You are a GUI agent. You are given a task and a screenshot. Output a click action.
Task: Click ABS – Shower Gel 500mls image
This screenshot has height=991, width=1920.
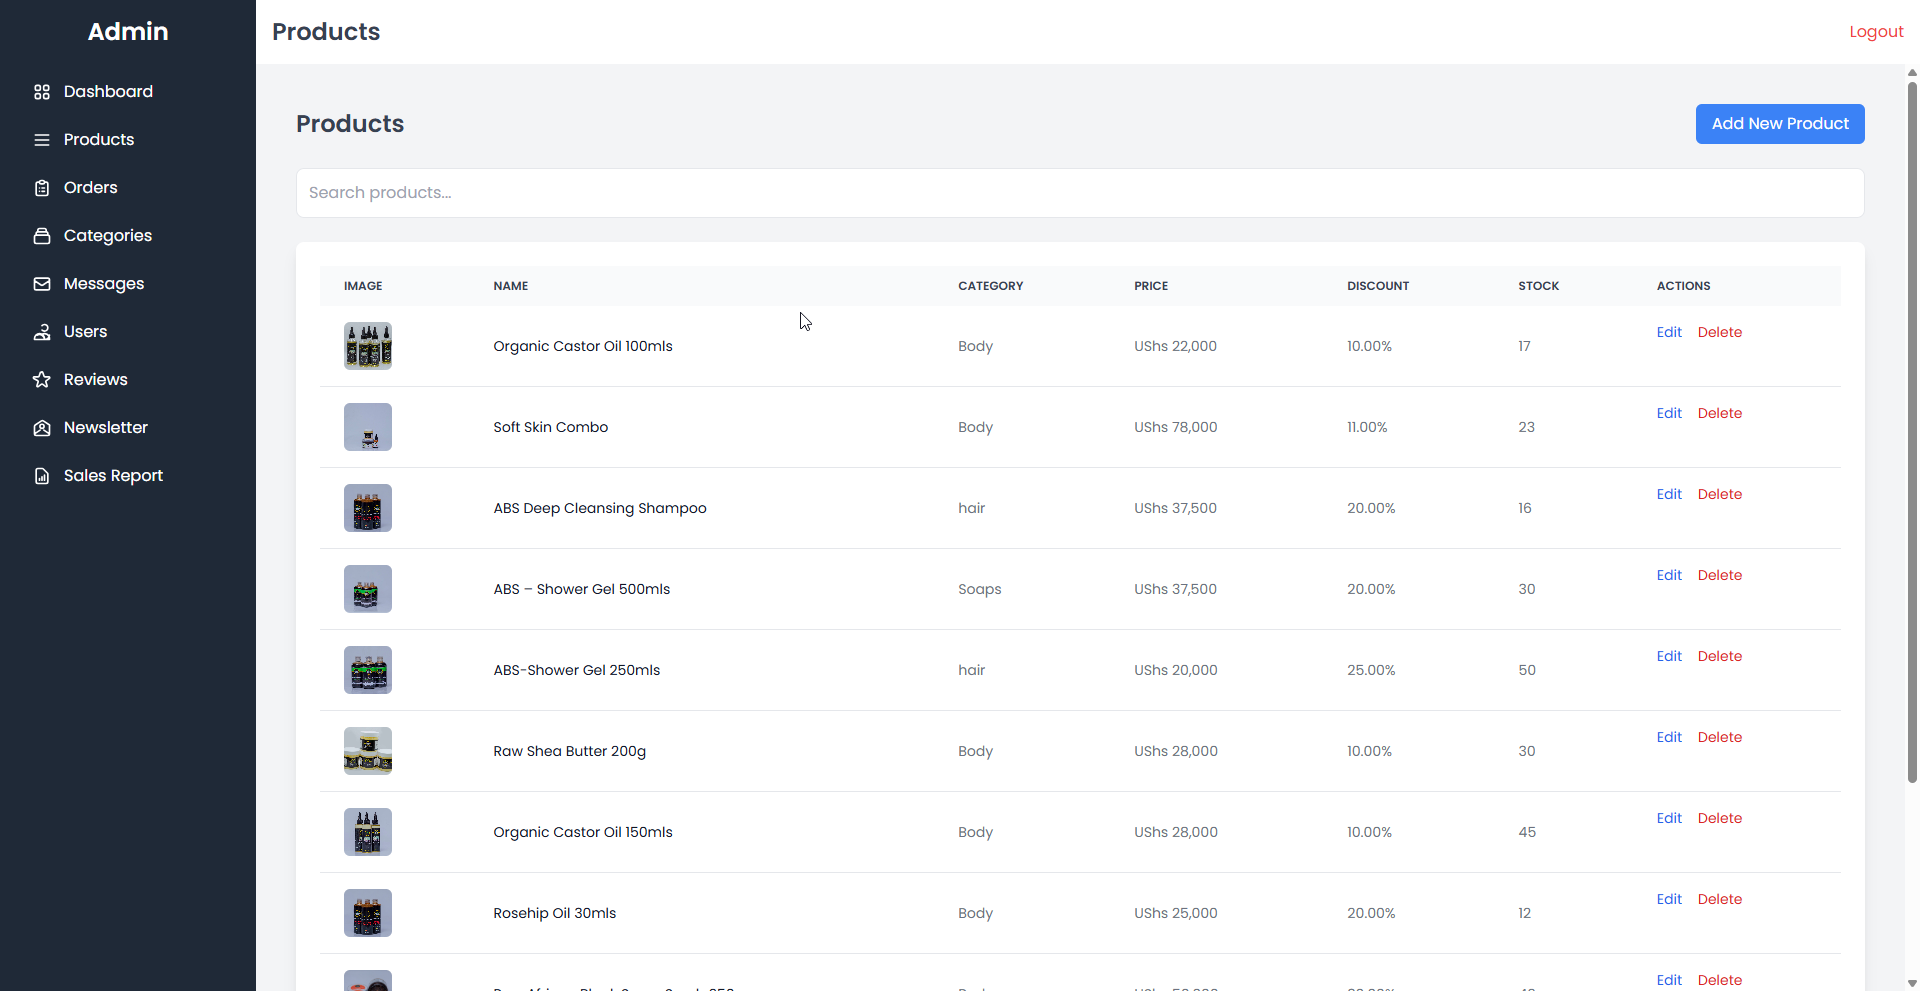[x=368, y=589]
